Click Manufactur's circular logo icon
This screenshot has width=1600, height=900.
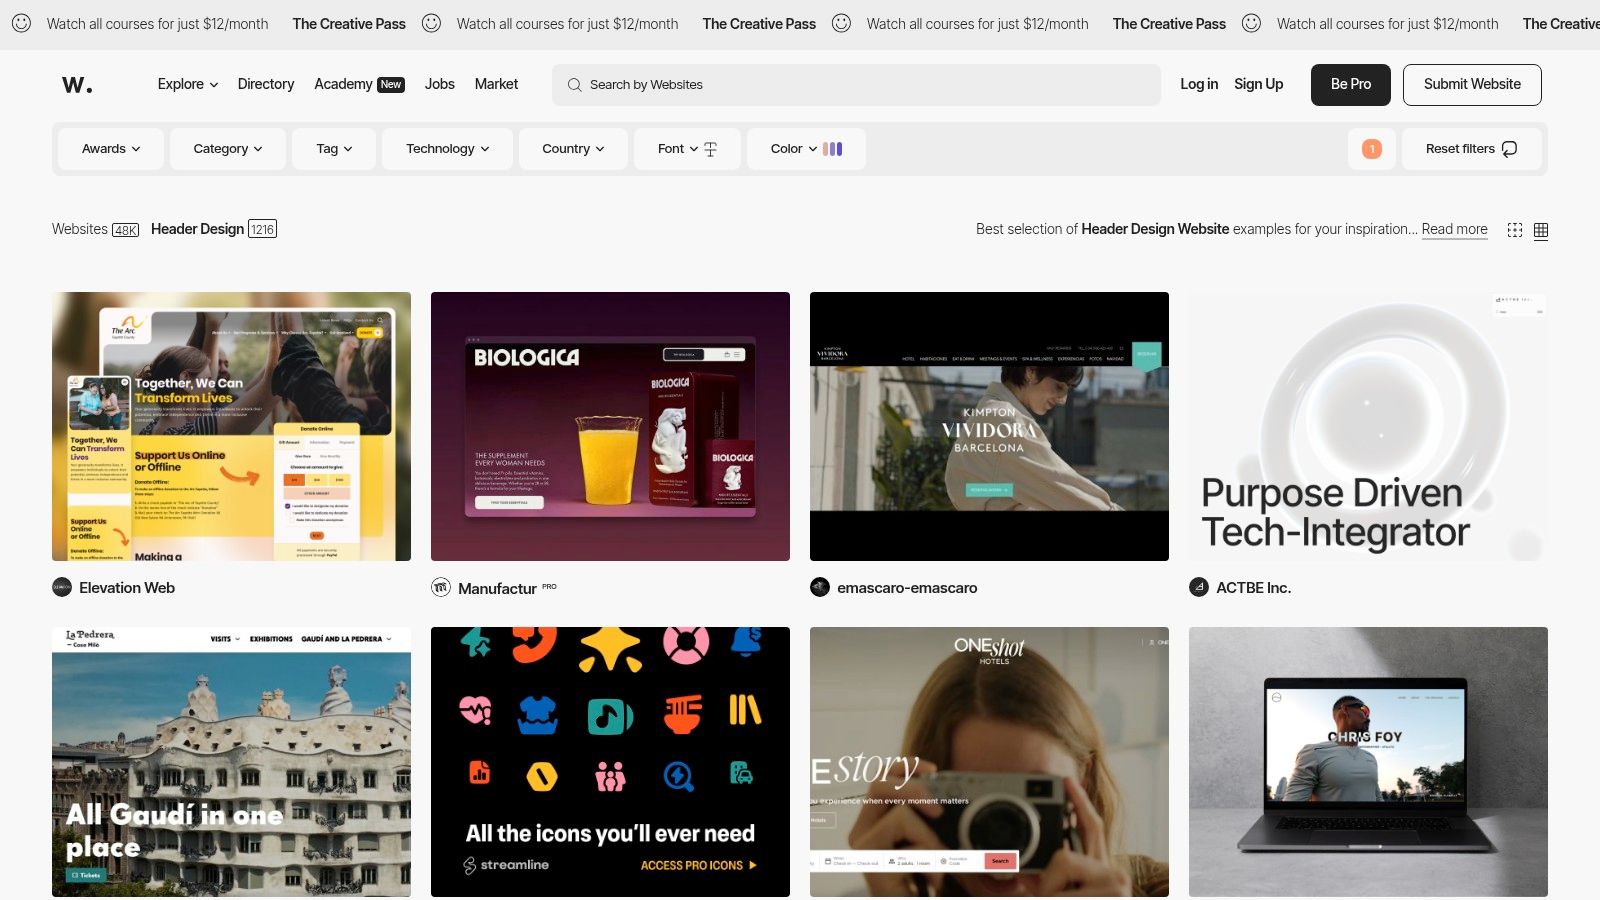[440, 587]
